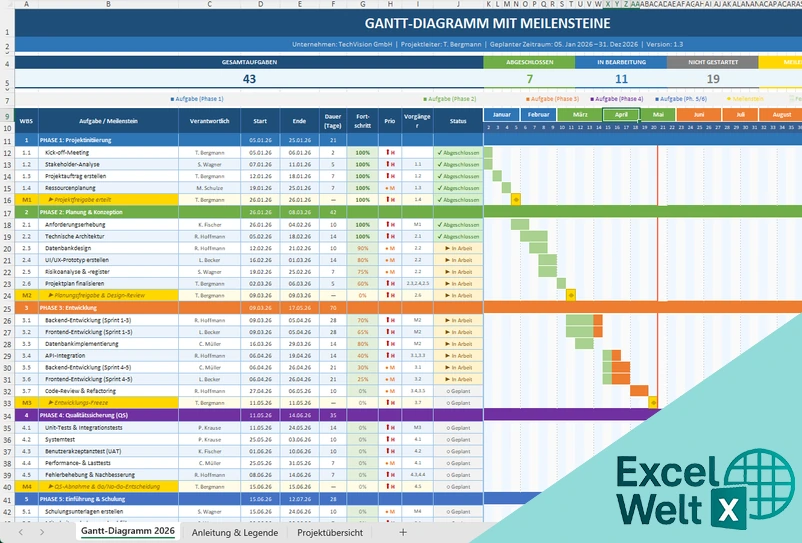Screen dimensions: 802x543
Task: Click the green Gantt bar of Technische Architektur
Action: tap(533, 236)
